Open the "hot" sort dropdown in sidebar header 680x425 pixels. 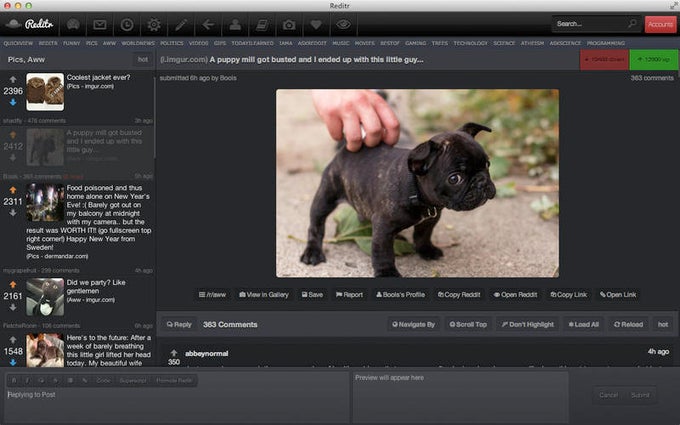143,60
